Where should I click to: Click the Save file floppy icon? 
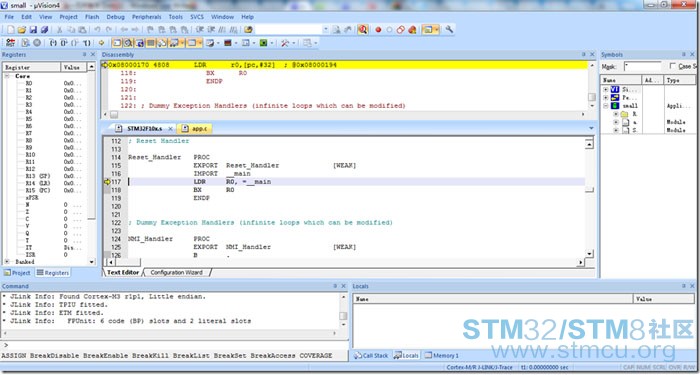click(x=33, y=29)
